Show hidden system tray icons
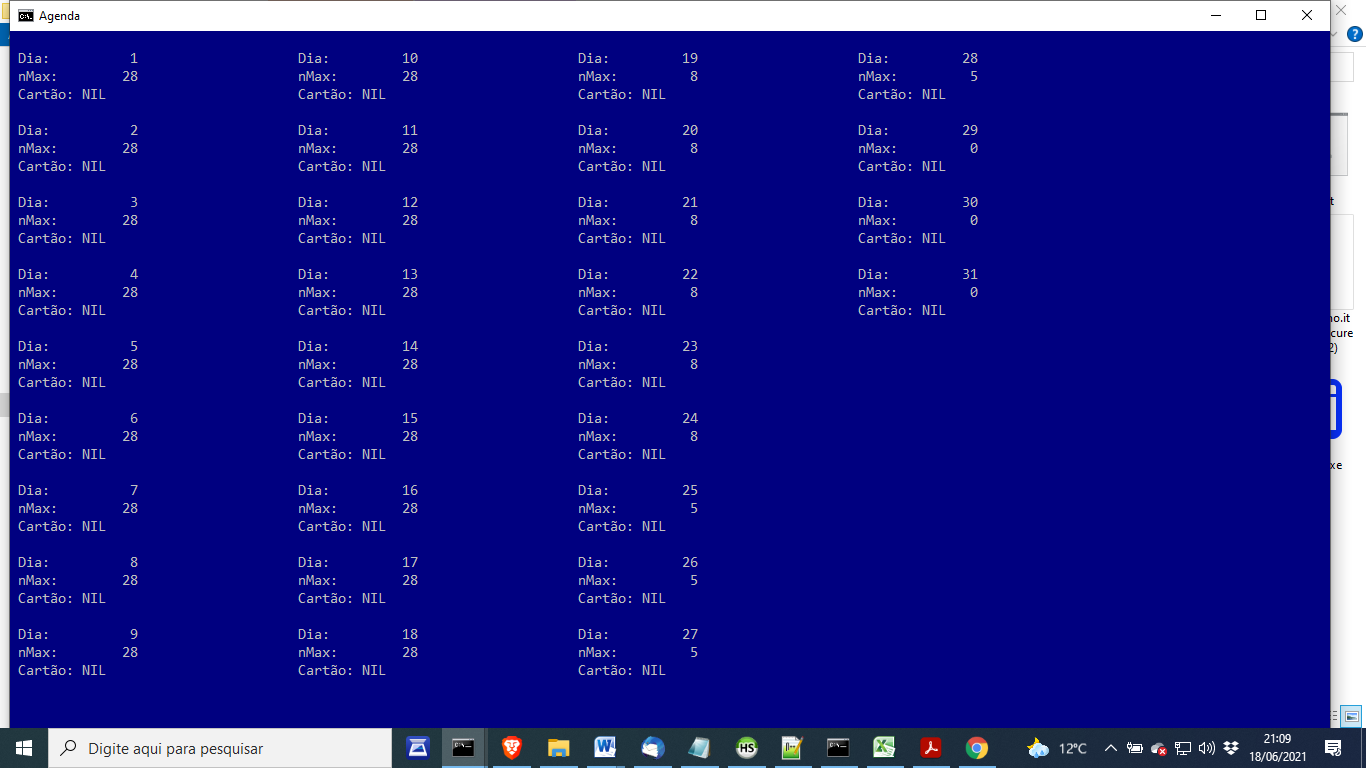Image resolution: width=1366 pixels, height=768 pixels. pyautogui.click(x=1110, y=748)
